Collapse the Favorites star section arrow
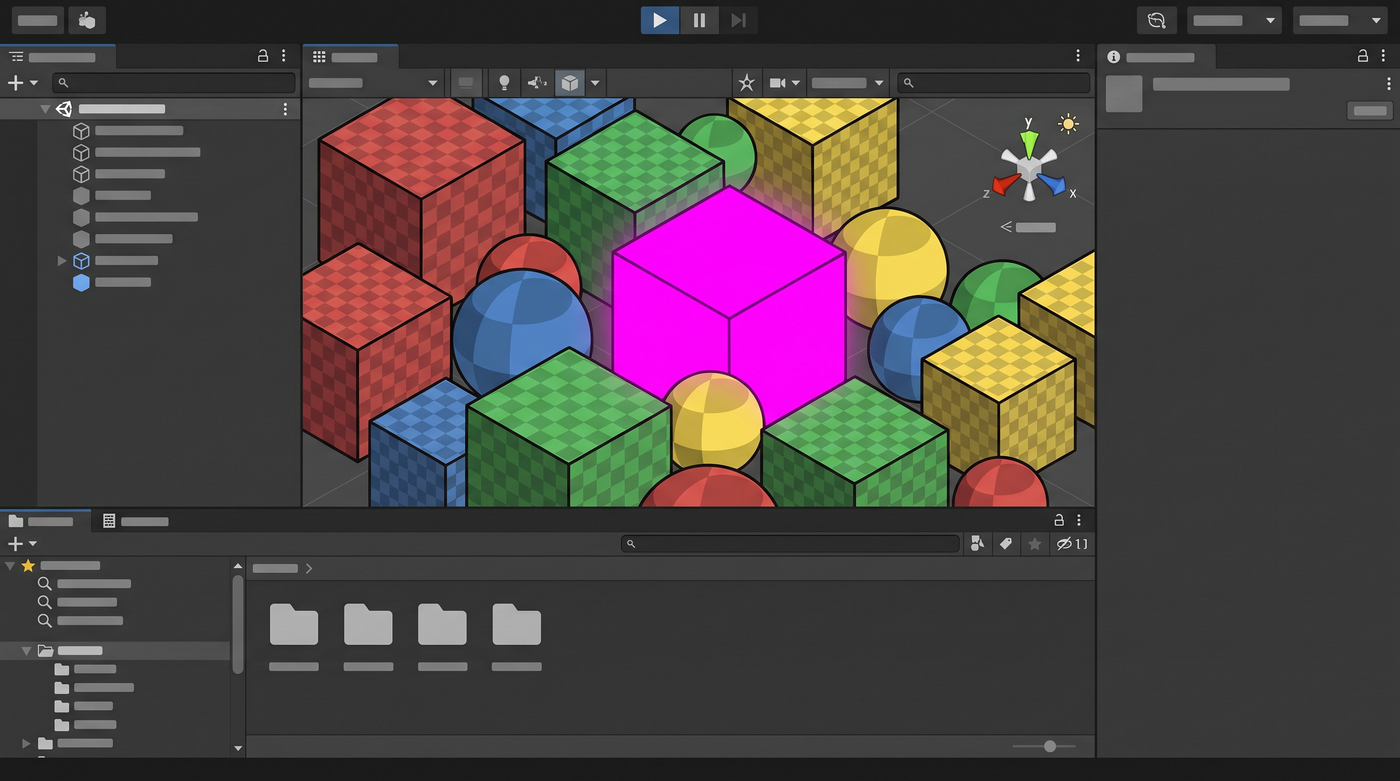1400x781 pixels. point(10,566)
